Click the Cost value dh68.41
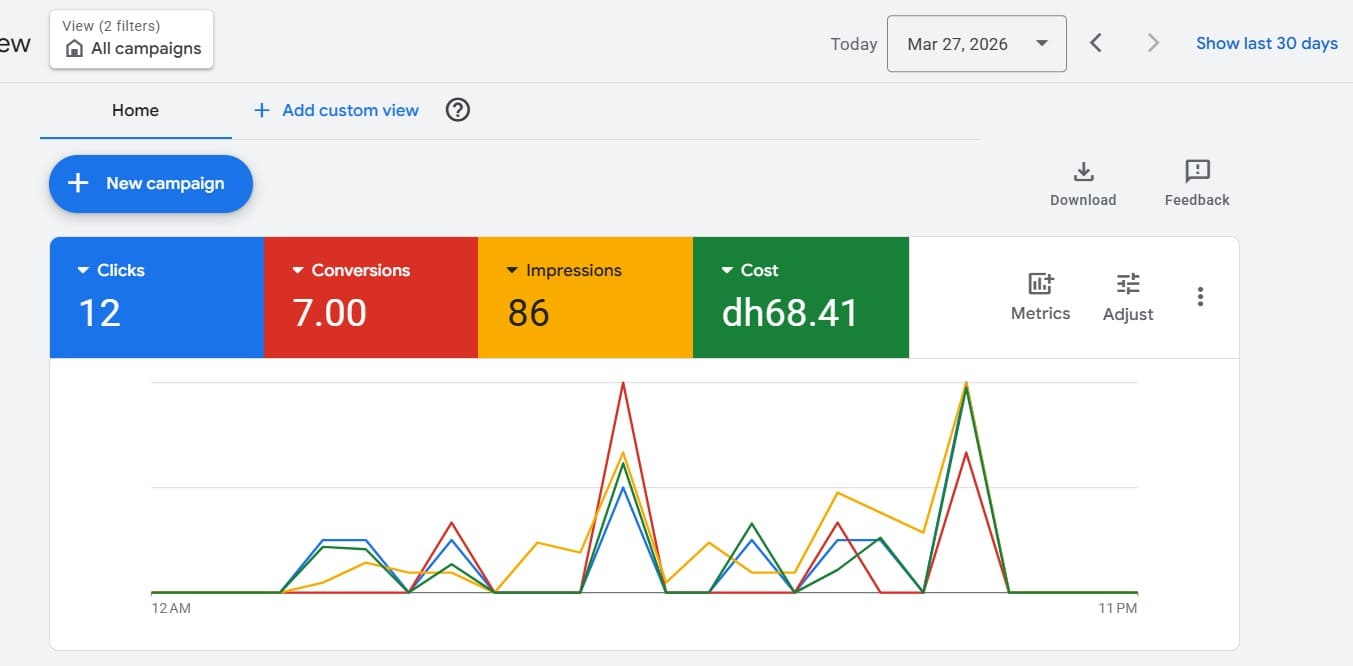Image resolution: width=1353 pixels, height=666 pixels. coord(790,313)
